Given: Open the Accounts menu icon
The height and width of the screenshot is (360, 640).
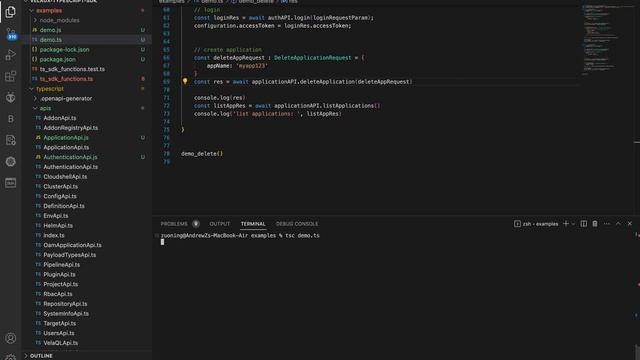Looking at the screenshot, I should [x=11, y=338].
